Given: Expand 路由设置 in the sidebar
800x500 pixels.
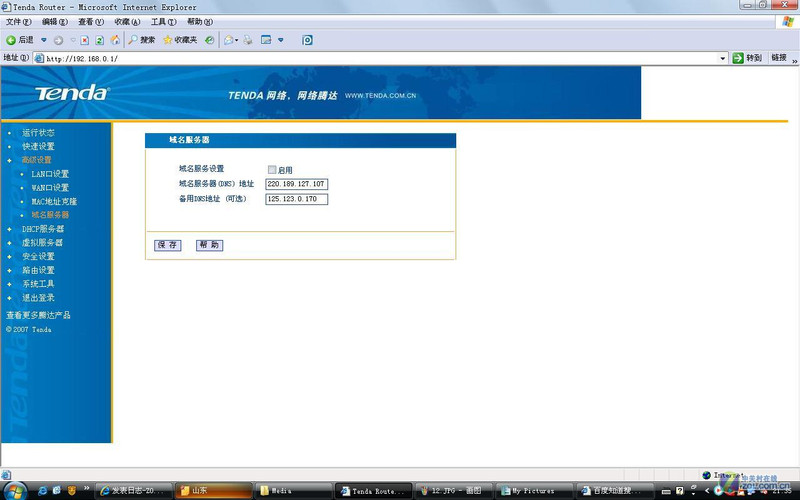Looking at the screenshot, I should pyautogui.click(x=38, y=270).
